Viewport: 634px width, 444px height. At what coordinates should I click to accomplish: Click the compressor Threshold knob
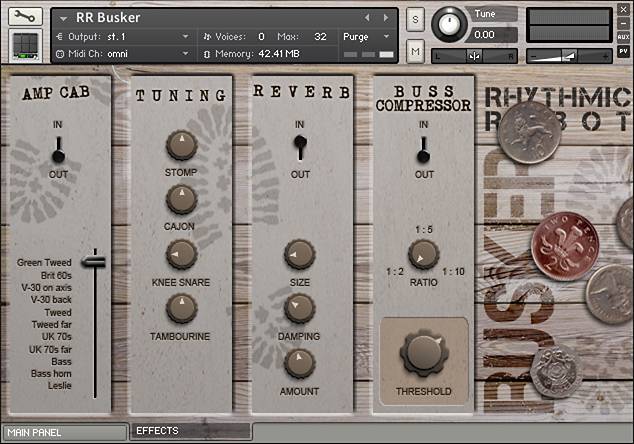[x=424, y=353]
